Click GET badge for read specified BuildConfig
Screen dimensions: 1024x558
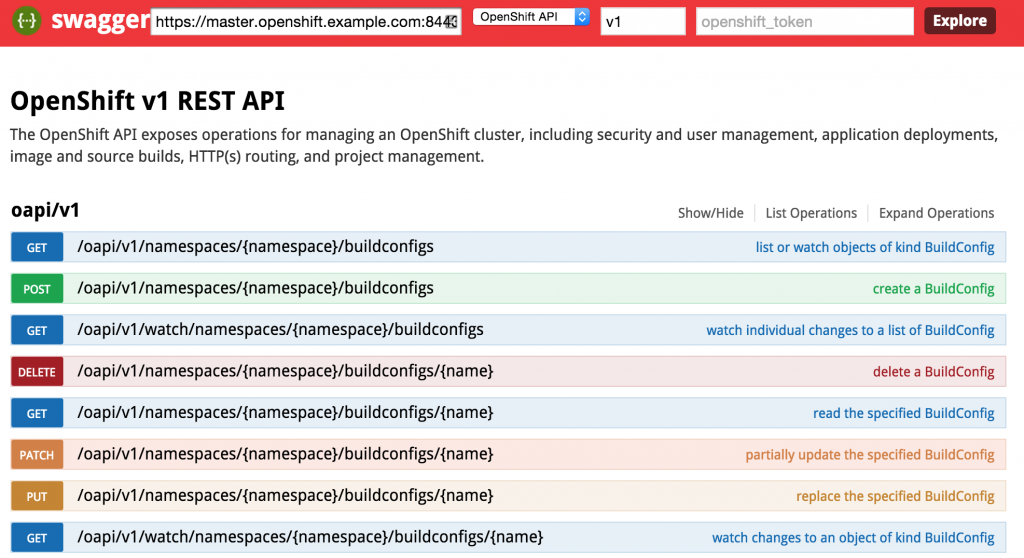(x=37, y=413)
